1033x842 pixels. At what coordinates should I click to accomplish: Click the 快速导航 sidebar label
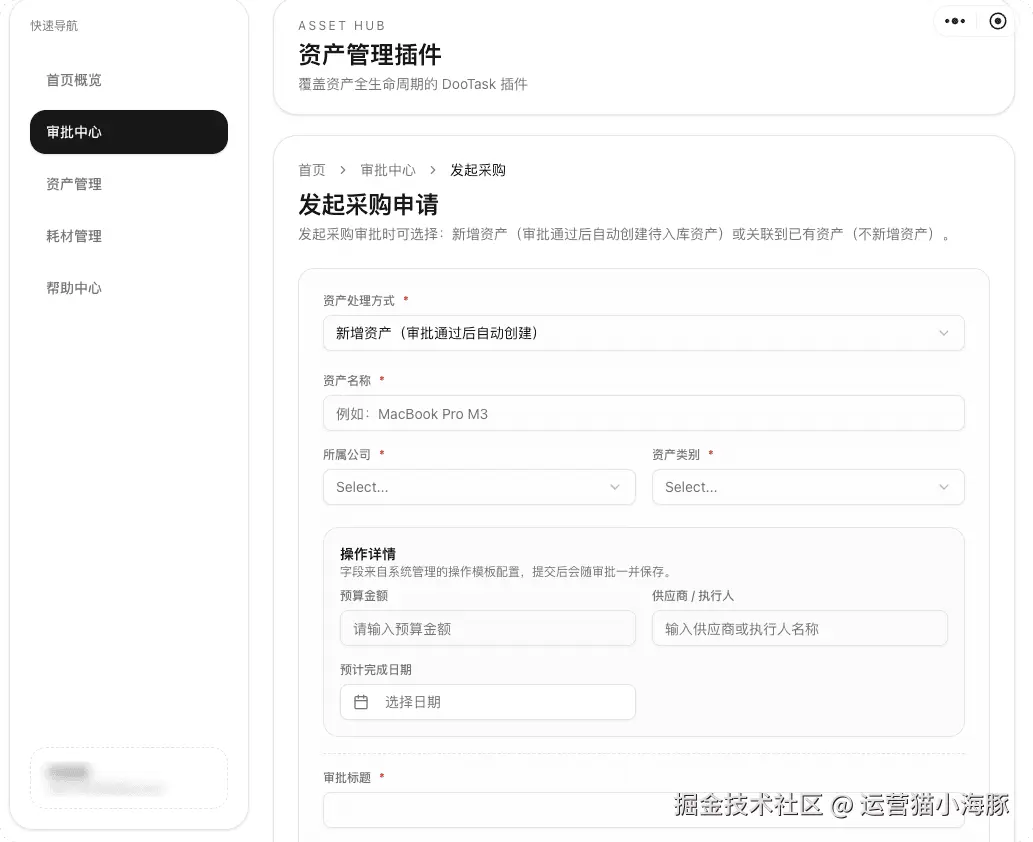coord(54,26)
